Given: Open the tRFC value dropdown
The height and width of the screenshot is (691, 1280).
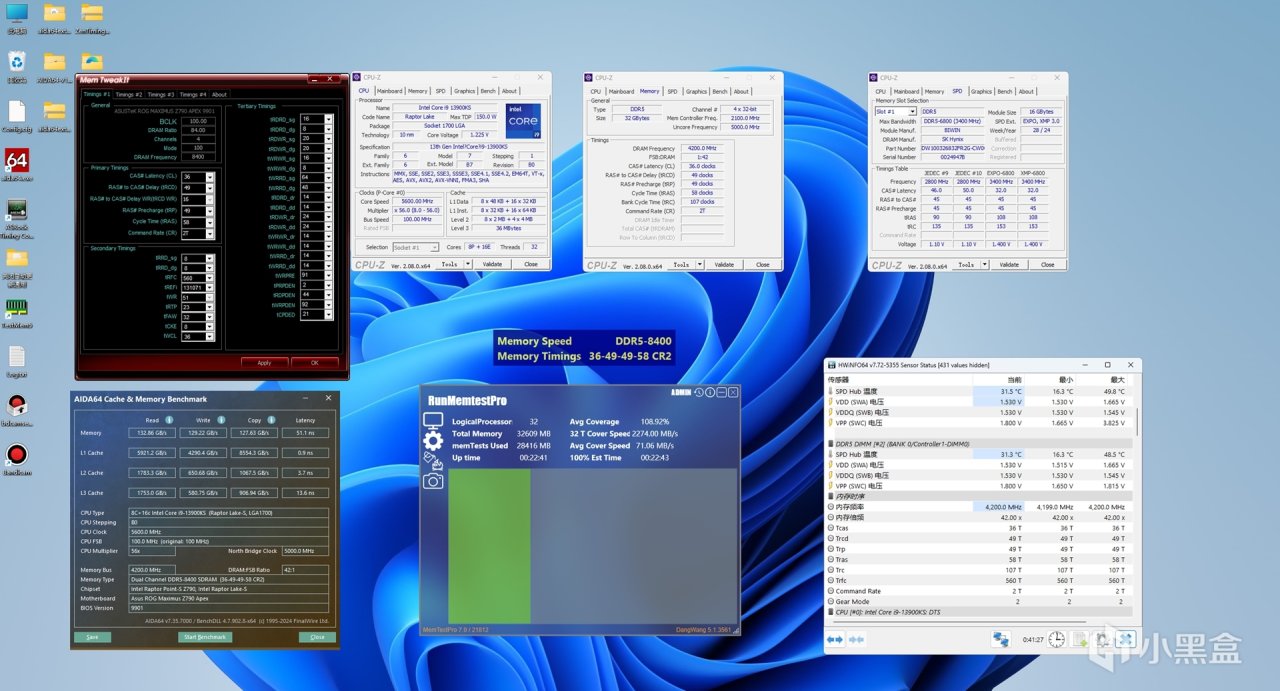Looking at the screenshot, I should click(x=212, y=279).
